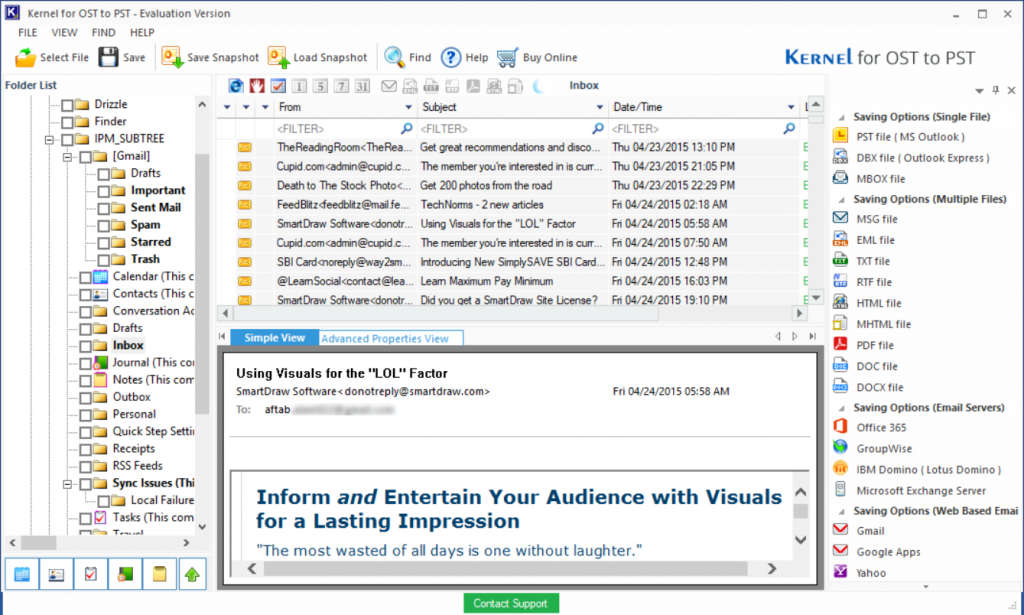Select Office 365 as email server destination
Viewport: 1024px width, 615px height.
tap(886, 427)
